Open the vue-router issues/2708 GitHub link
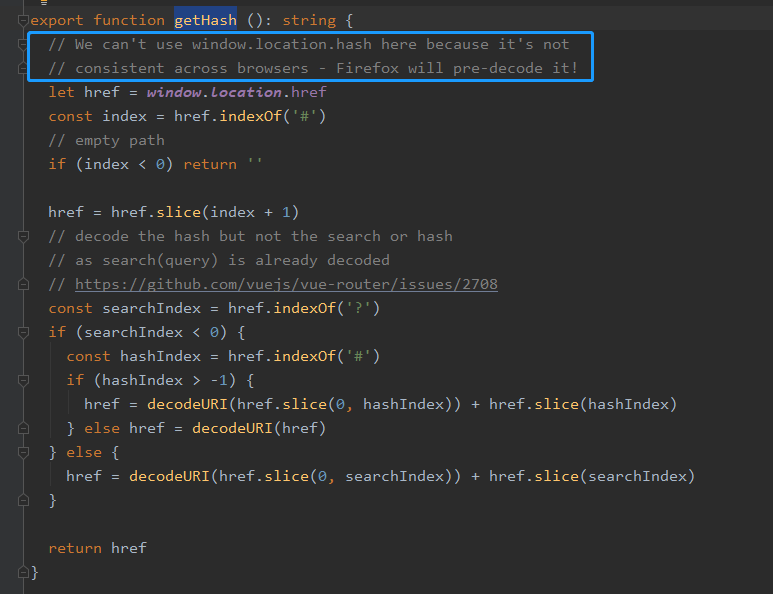The height and width of the screenshot is (594, 773). [x=286, y=284]
